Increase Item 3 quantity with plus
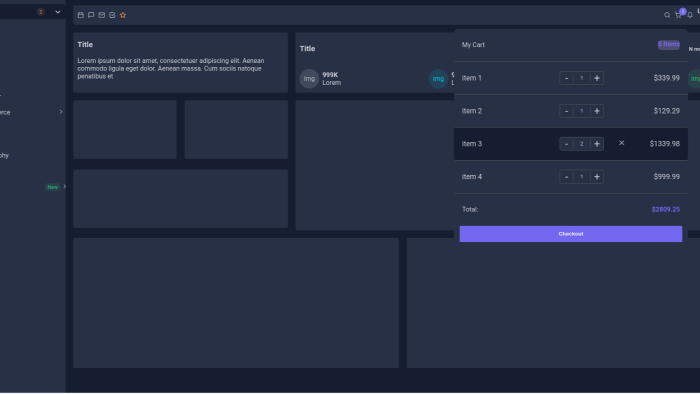This screenshot has width=700, height=394. tap(597, 144)
